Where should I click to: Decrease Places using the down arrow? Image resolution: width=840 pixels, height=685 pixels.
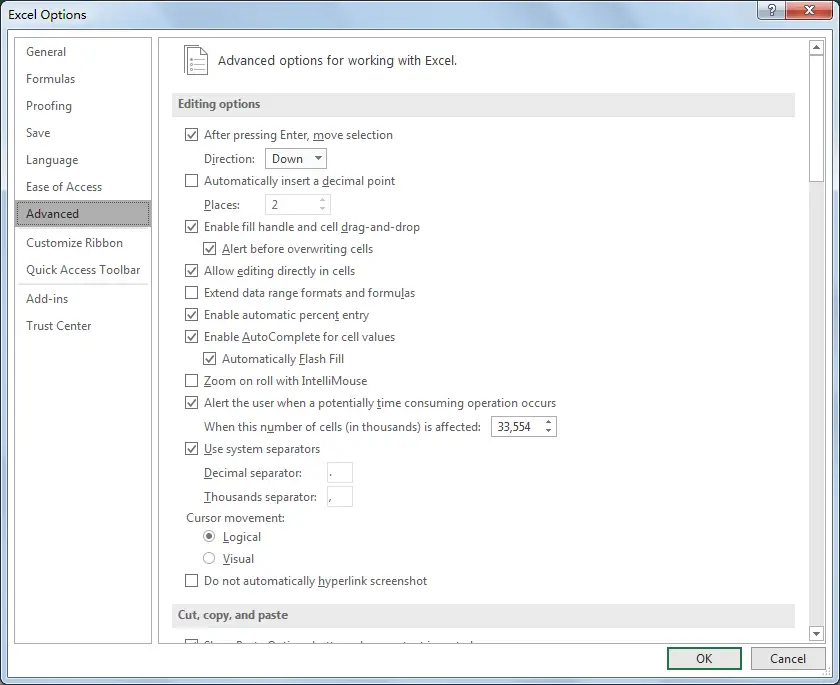(322, 209)
